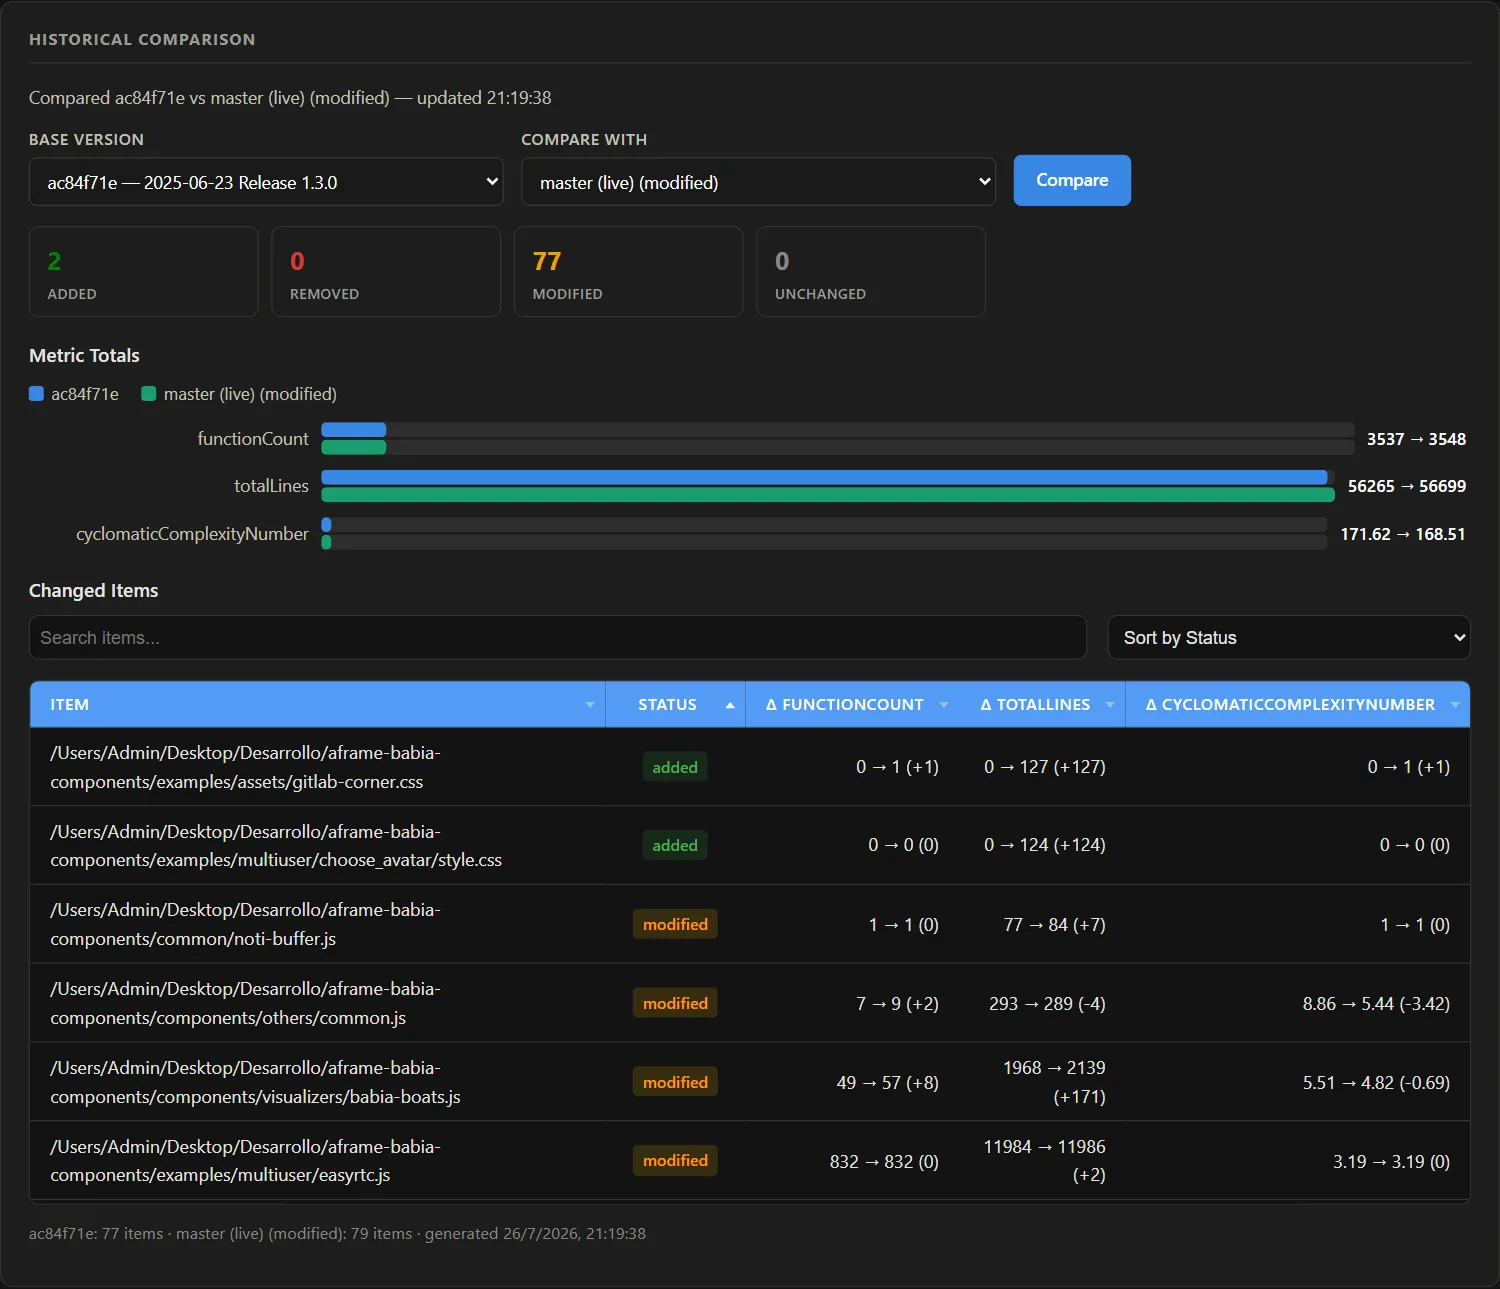Select the gitlab-corner.css file path

[245, 767]
